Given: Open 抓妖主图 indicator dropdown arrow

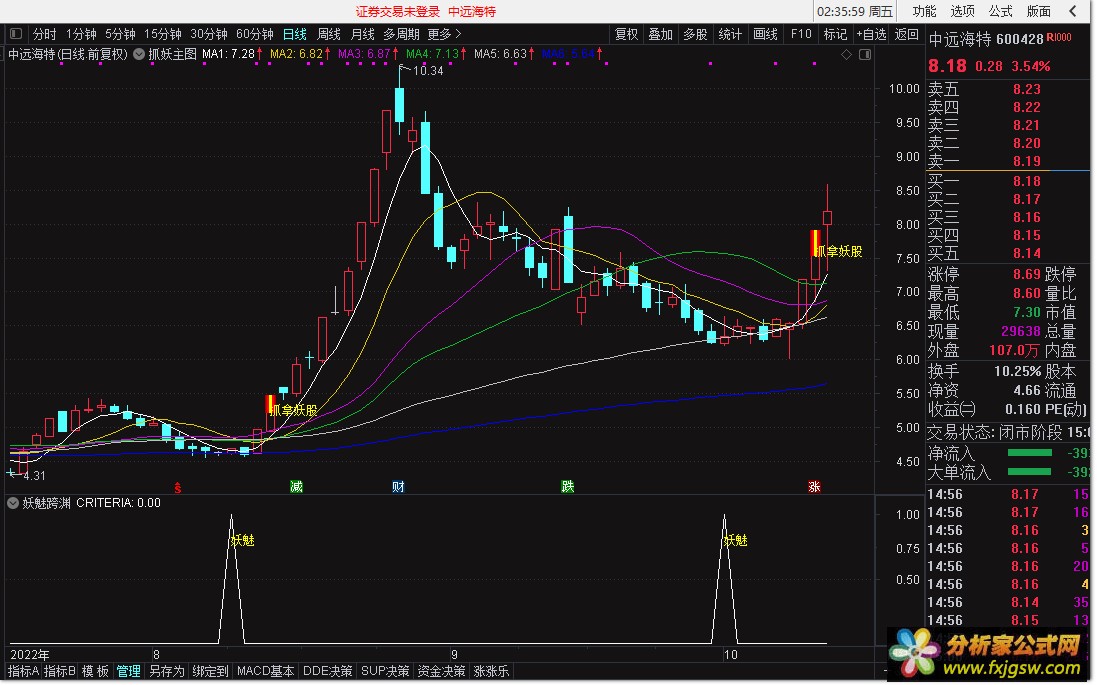Looking at the screenshot, I should [x=139, y=54].
